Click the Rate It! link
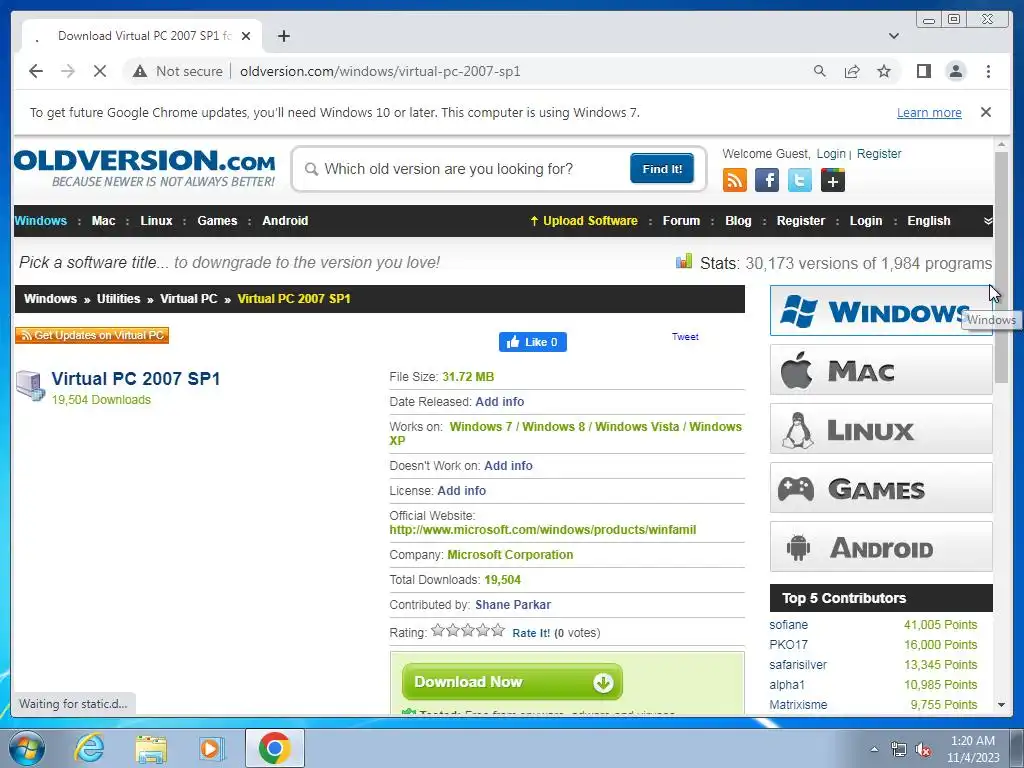1024x768 pixels. click(531, 633)
